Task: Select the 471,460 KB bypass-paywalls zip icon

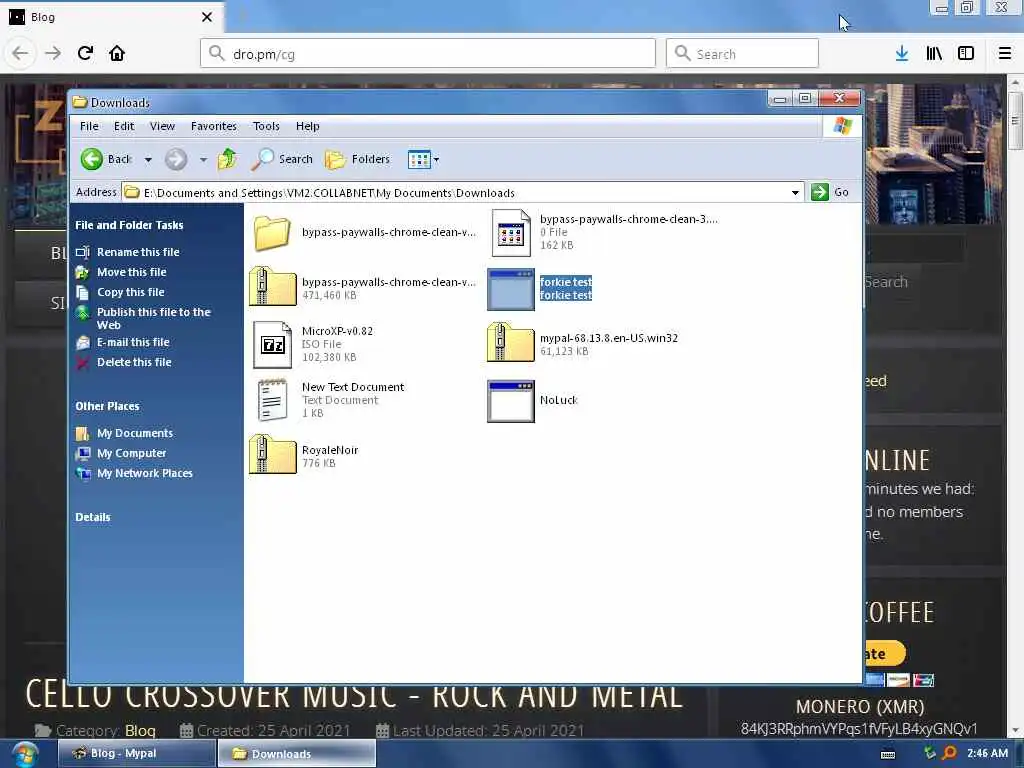Action: pyautogui.click(x=272, y=286)
